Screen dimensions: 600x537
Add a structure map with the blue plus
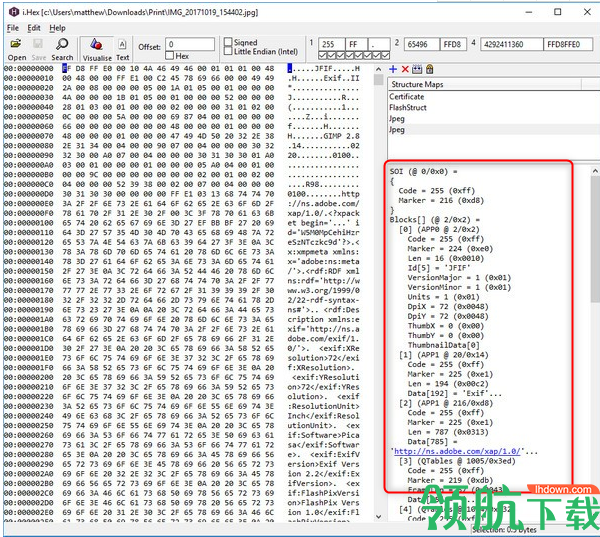393,69
